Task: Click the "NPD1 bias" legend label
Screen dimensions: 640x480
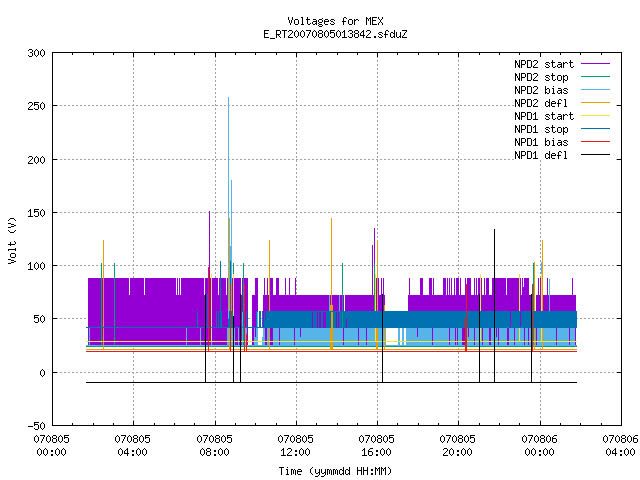Action: coord(541,142)
